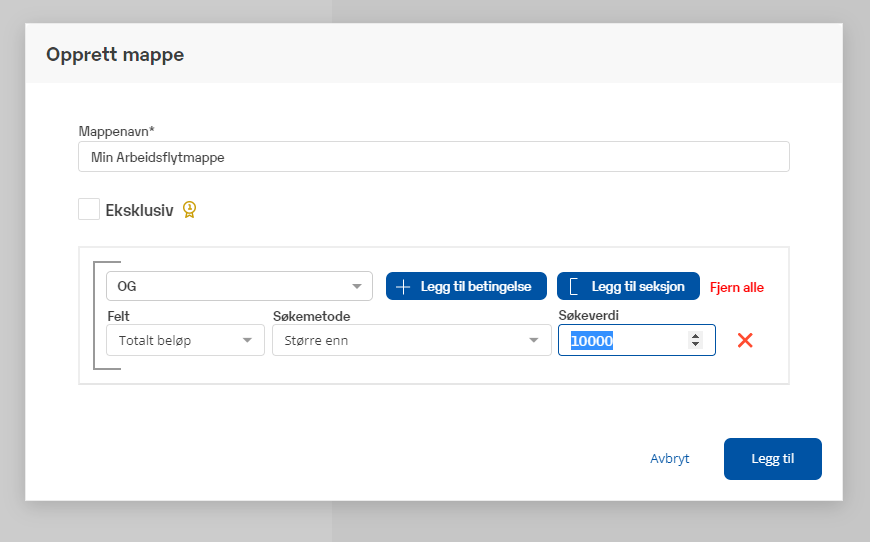Confirm with the Legg til button

[772, 459]
